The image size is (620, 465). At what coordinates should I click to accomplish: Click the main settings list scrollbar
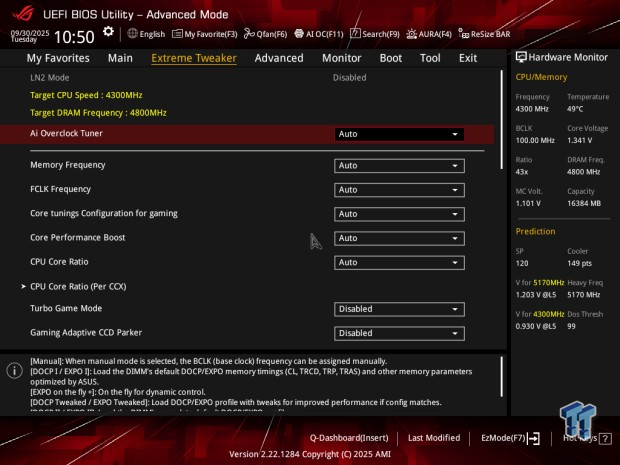(502, 120)
